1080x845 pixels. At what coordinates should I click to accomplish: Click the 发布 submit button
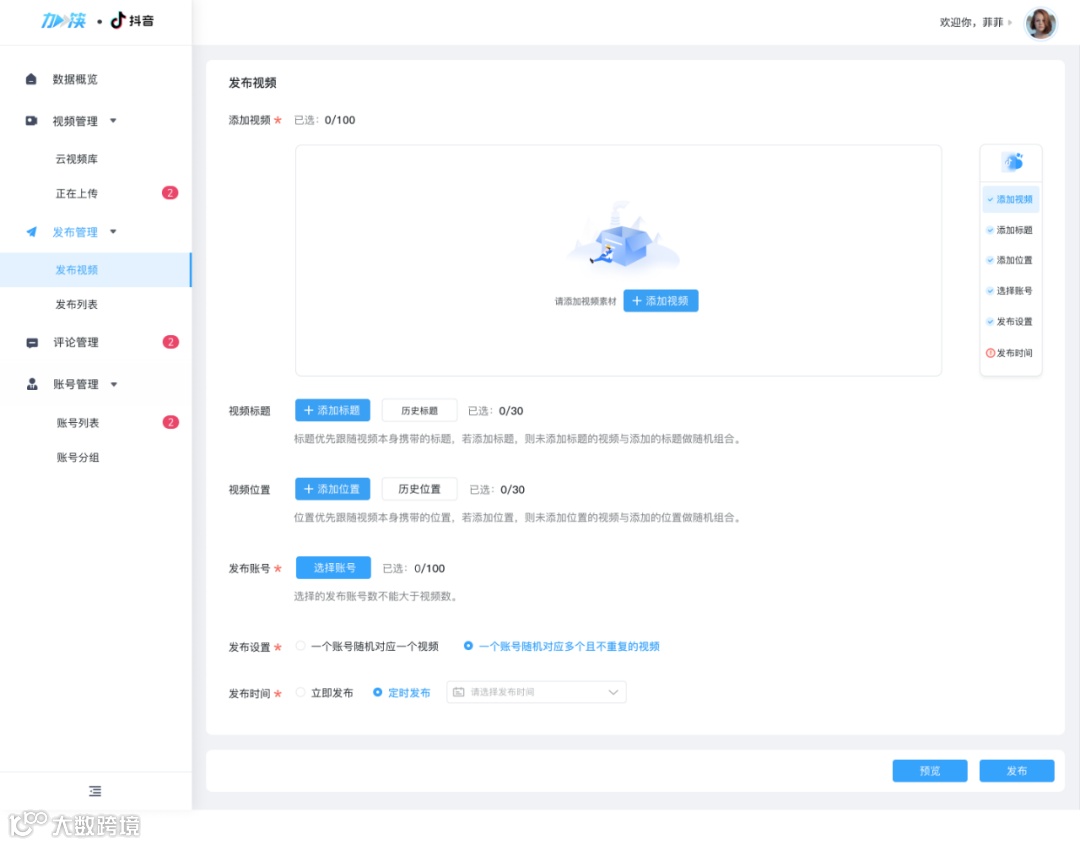point(1017,771)
